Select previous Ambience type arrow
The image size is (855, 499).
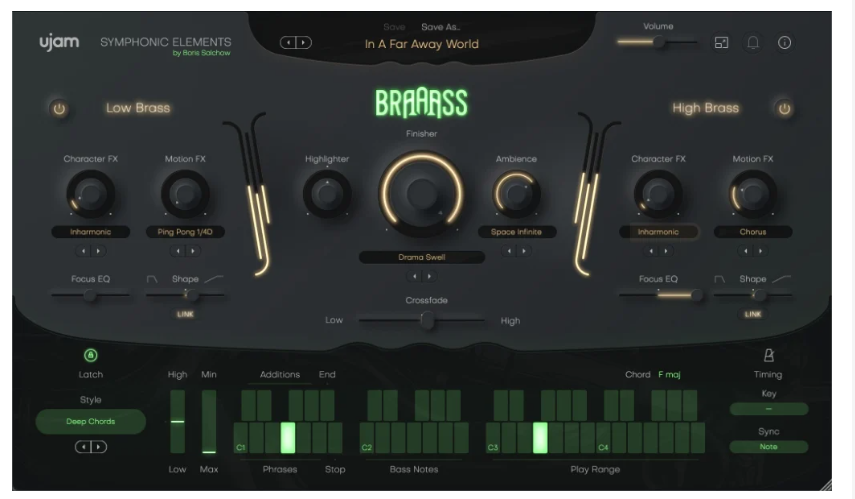coord(509,251)
